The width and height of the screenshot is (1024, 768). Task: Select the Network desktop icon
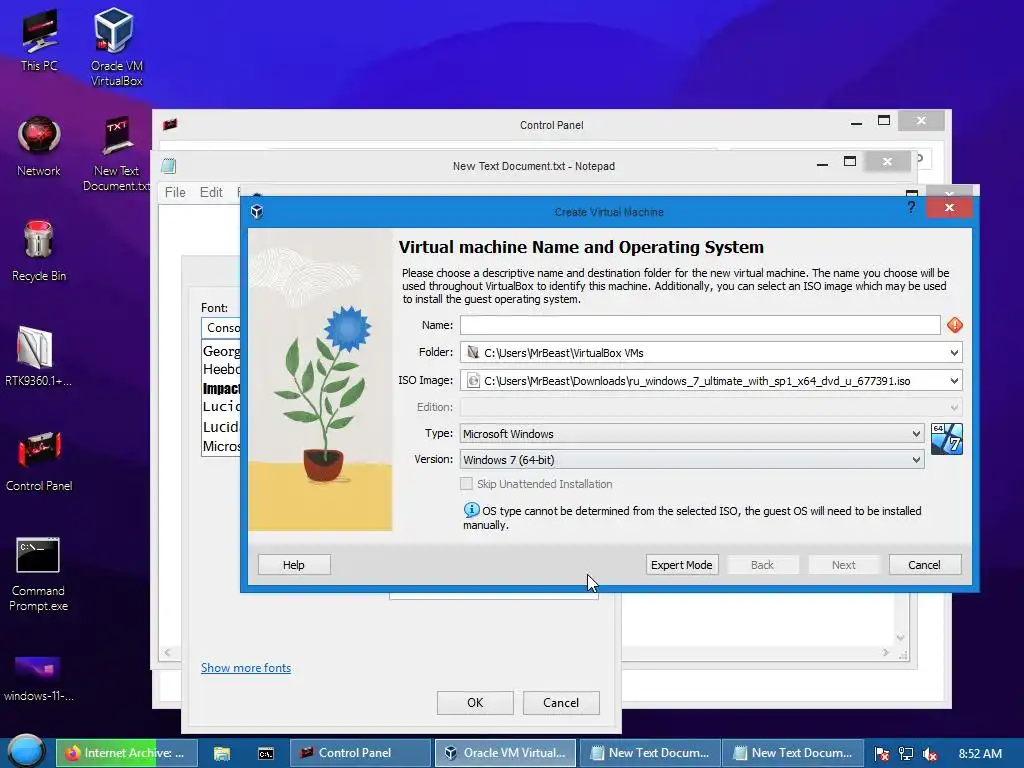tap(39, 146)
